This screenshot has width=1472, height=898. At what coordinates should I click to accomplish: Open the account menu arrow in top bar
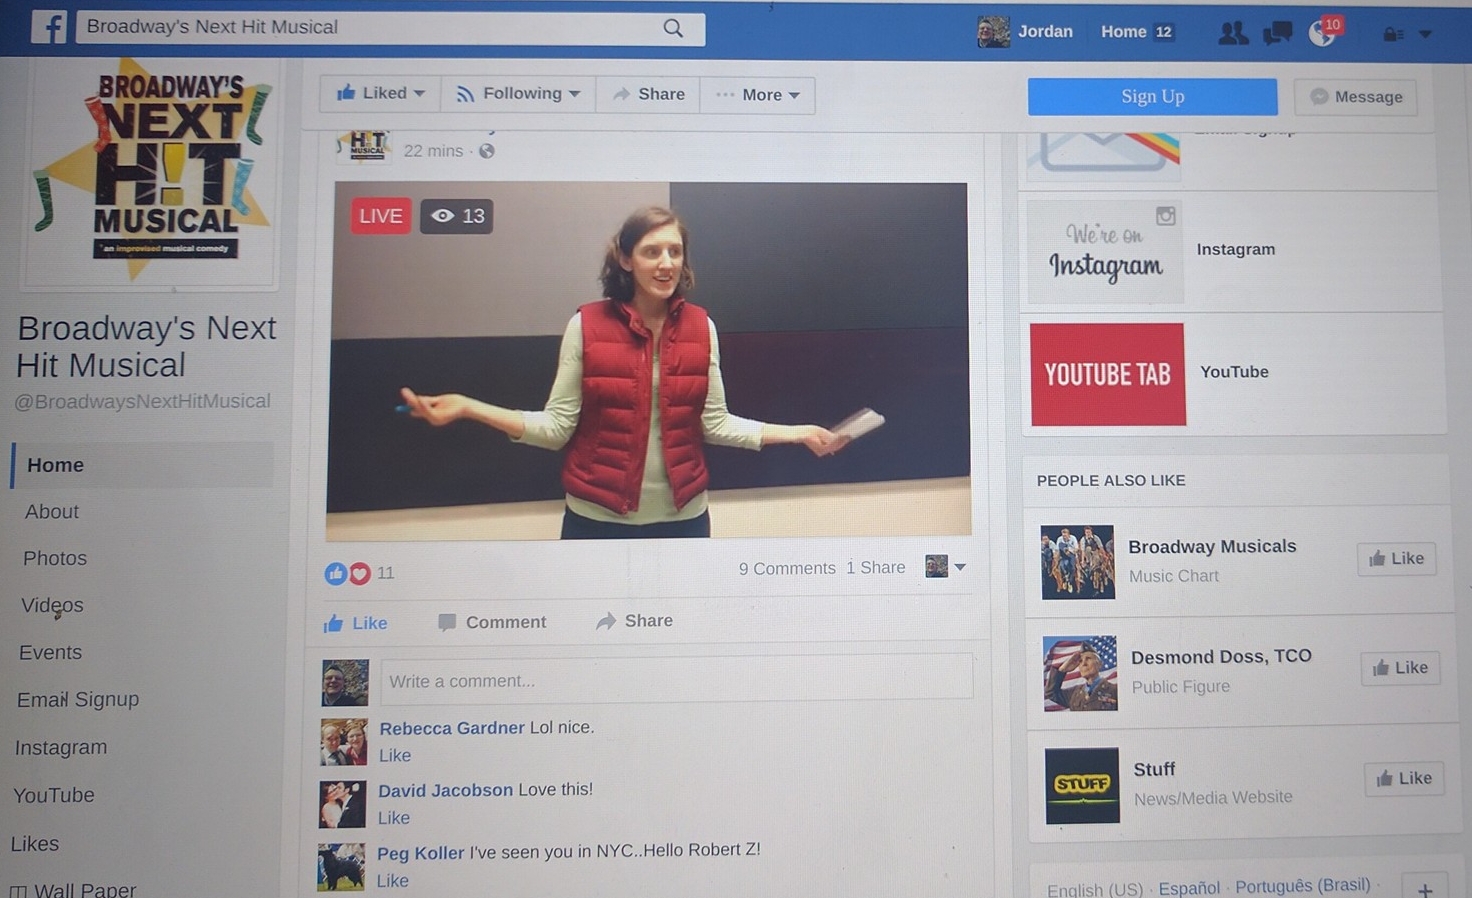pos(1426,35)
